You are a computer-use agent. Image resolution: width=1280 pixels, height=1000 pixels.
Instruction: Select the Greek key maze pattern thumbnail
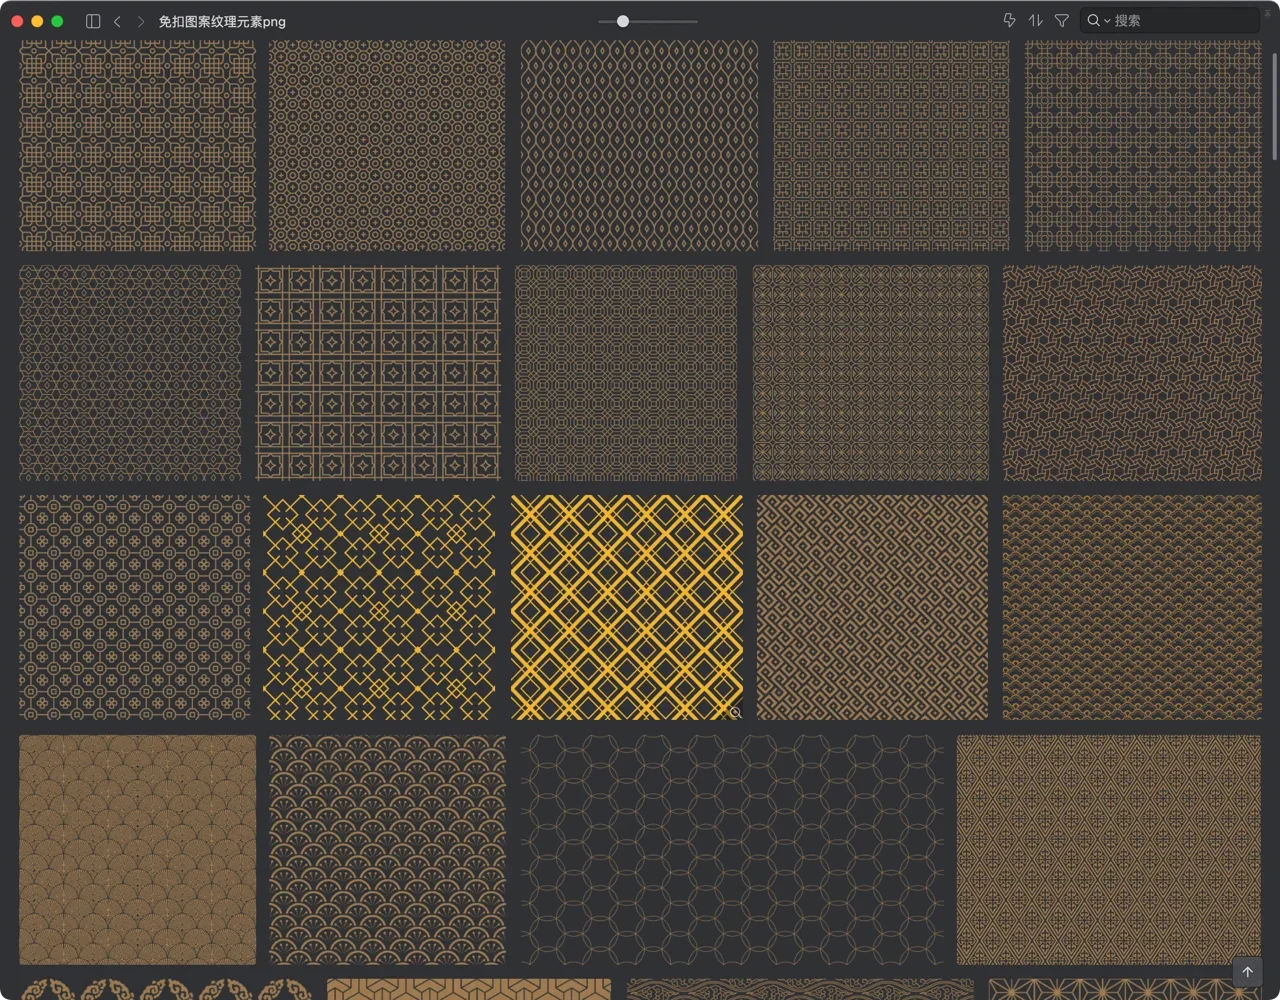tap(872, 606)
